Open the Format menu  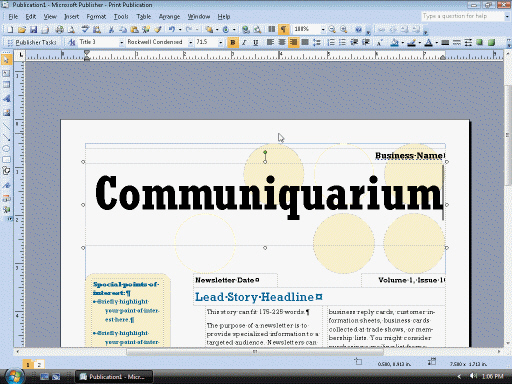coord(96,16)
